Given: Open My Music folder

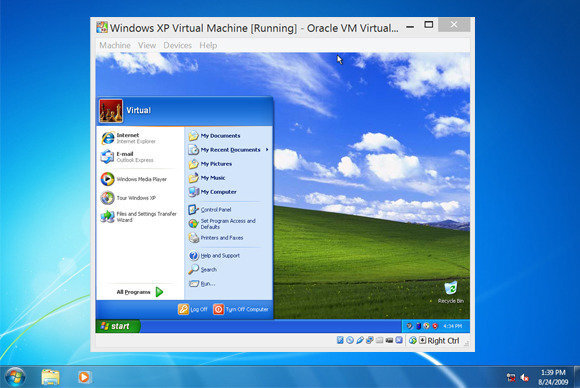Looking at the screenshot, I should point(207,178).
